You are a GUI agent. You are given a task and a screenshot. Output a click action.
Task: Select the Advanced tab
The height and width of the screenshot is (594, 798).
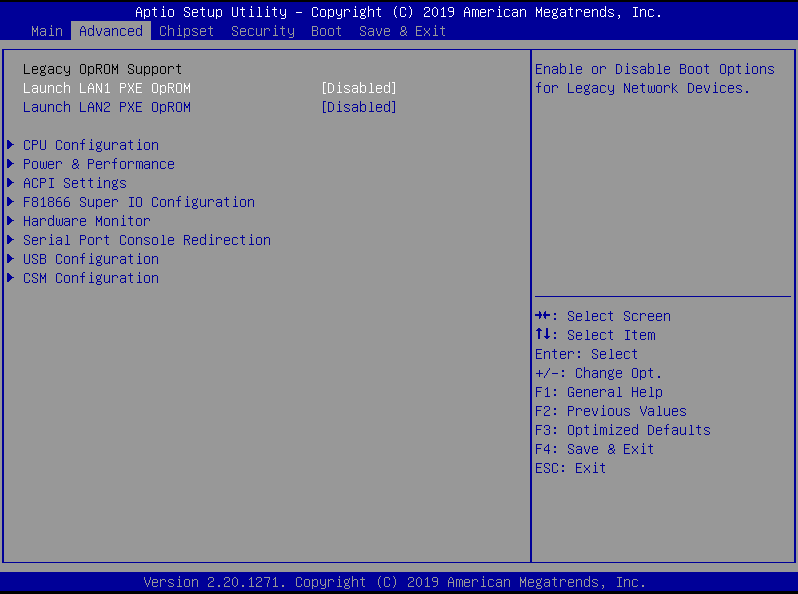pyautogui.click(x=110, y=31)
